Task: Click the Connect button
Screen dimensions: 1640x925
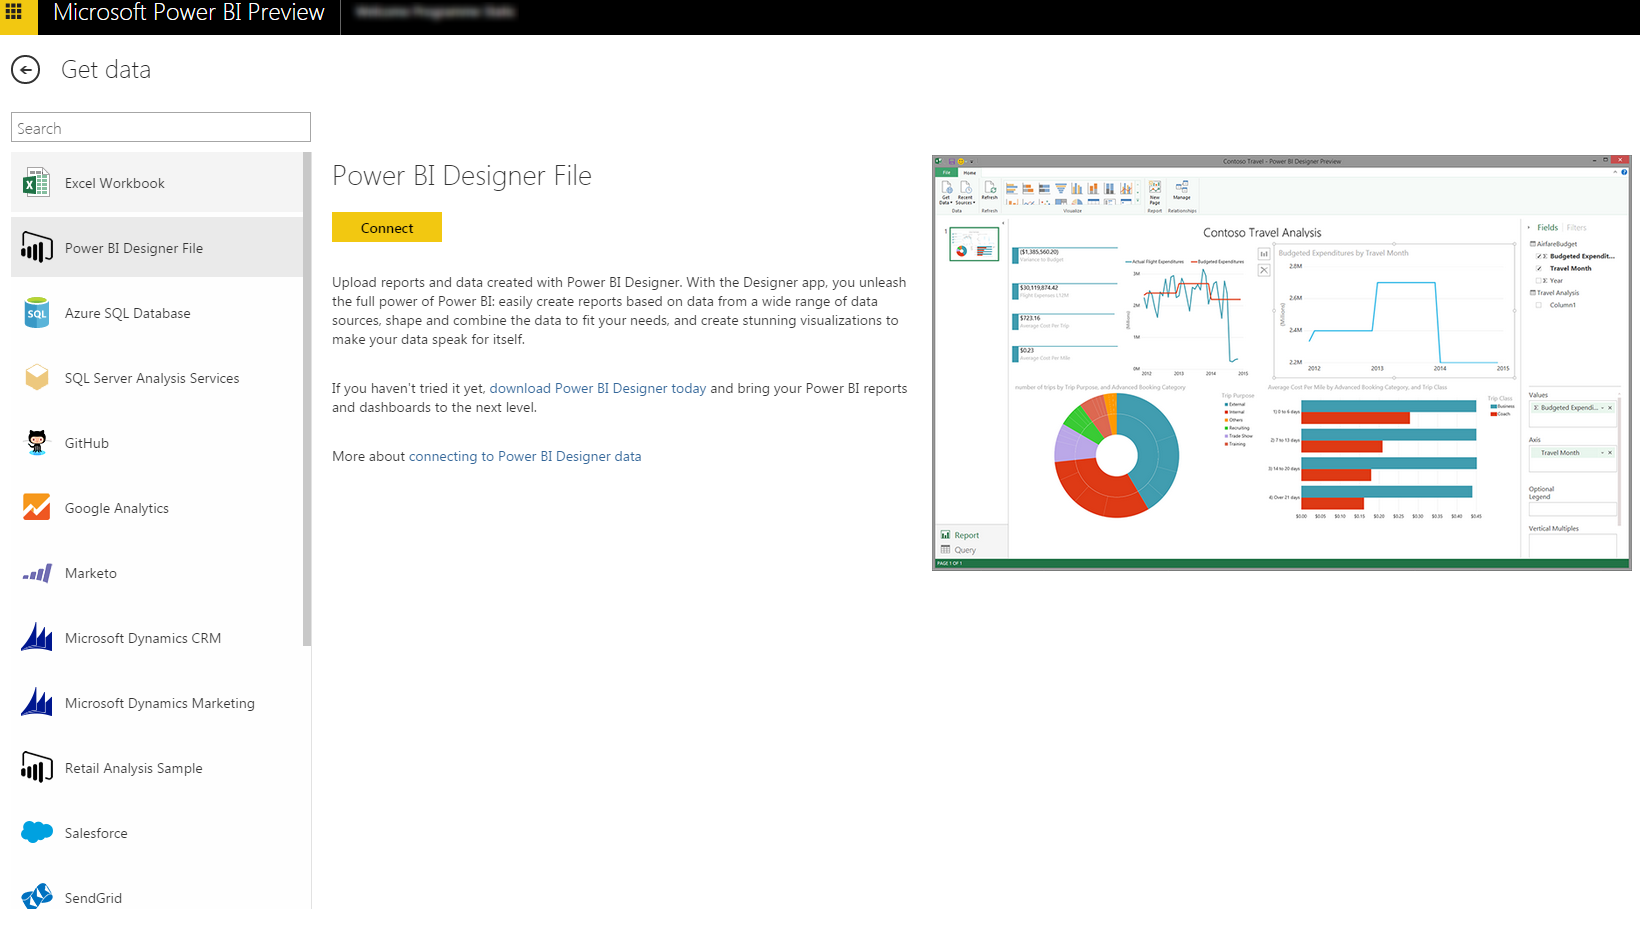Action: tap(387, 227)
